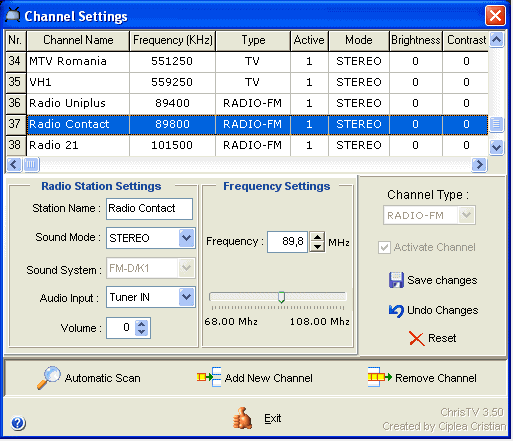Open the Channel Type combo box
513x441 pixels.
429,215
